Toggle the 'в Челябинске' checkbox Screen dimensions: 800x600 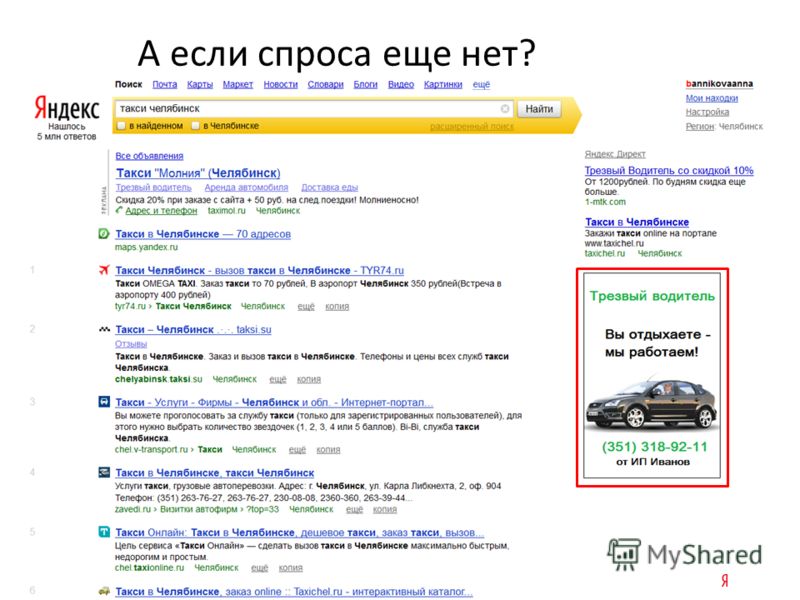coord(195,126)
